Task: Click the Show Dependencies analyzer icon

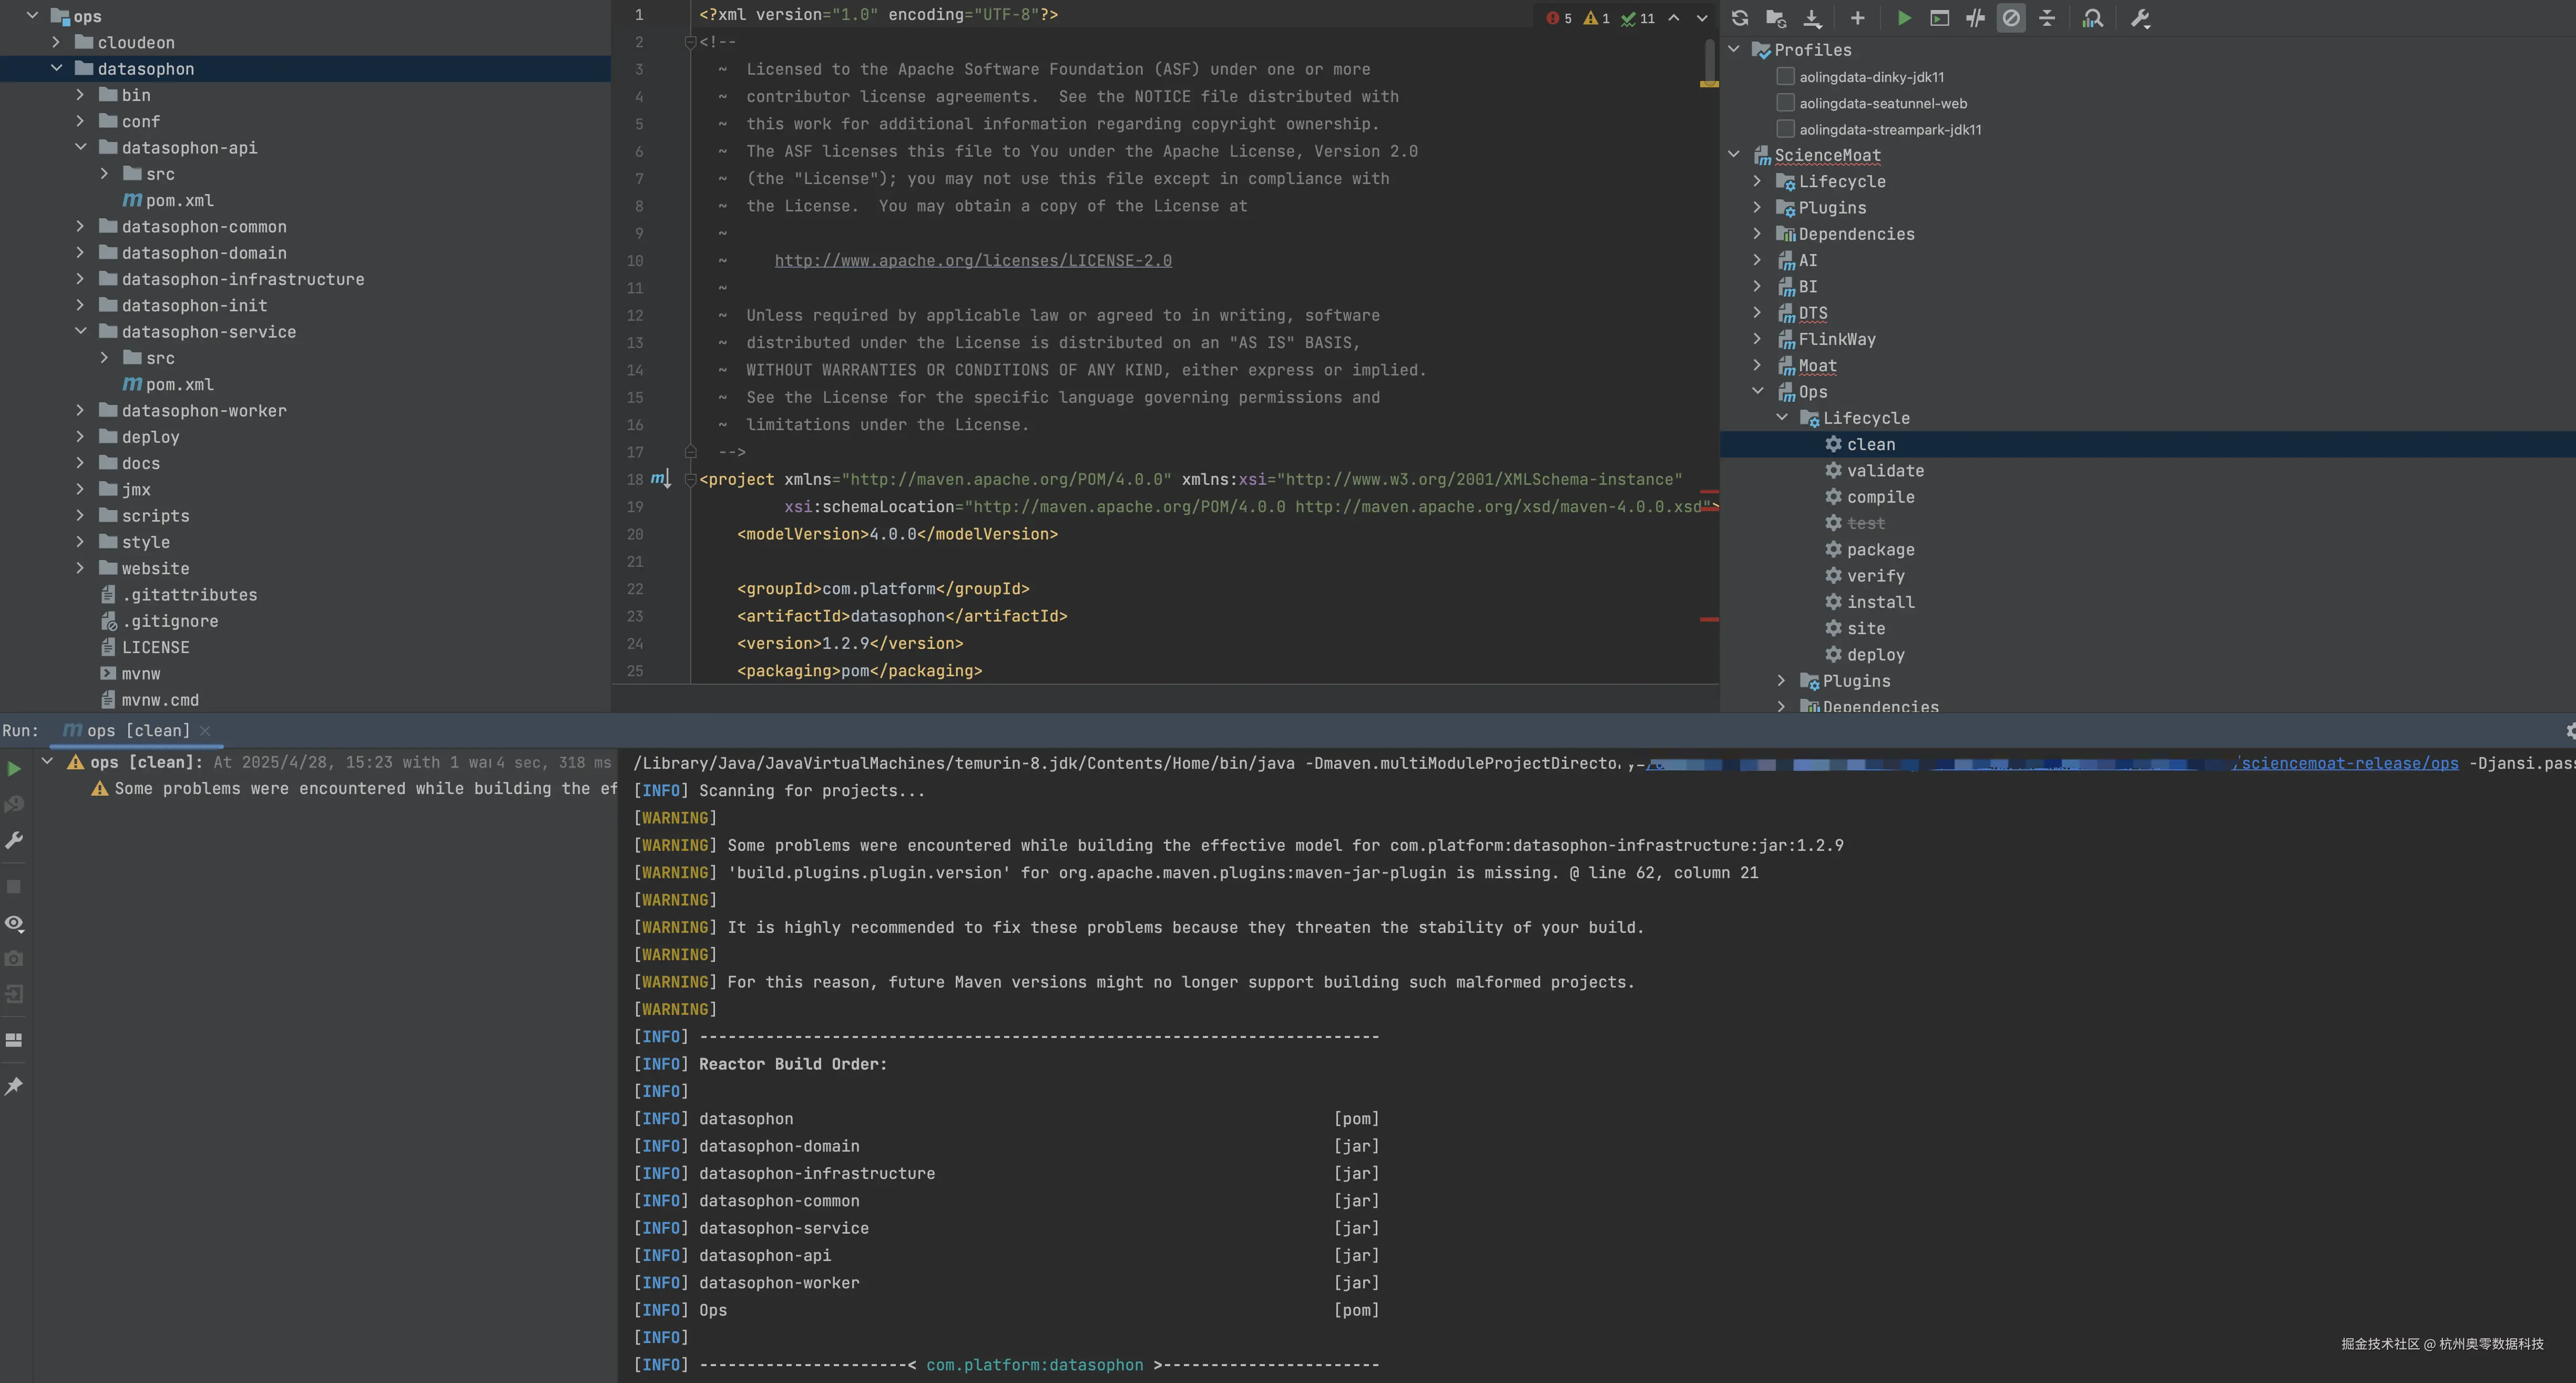Action: (x=2092, y=18)
